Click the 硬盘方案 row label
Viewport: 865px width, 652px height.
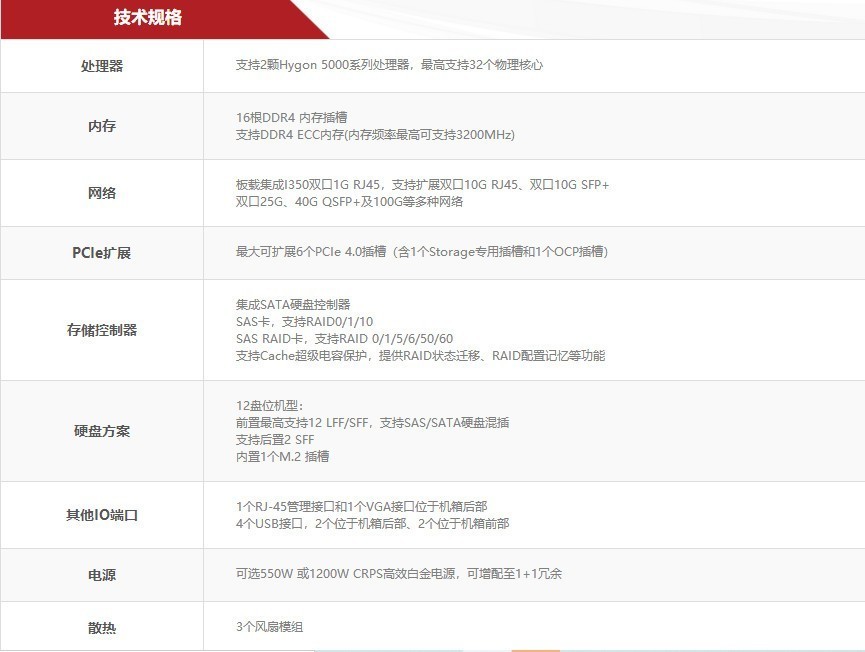(x=102, y=431)
